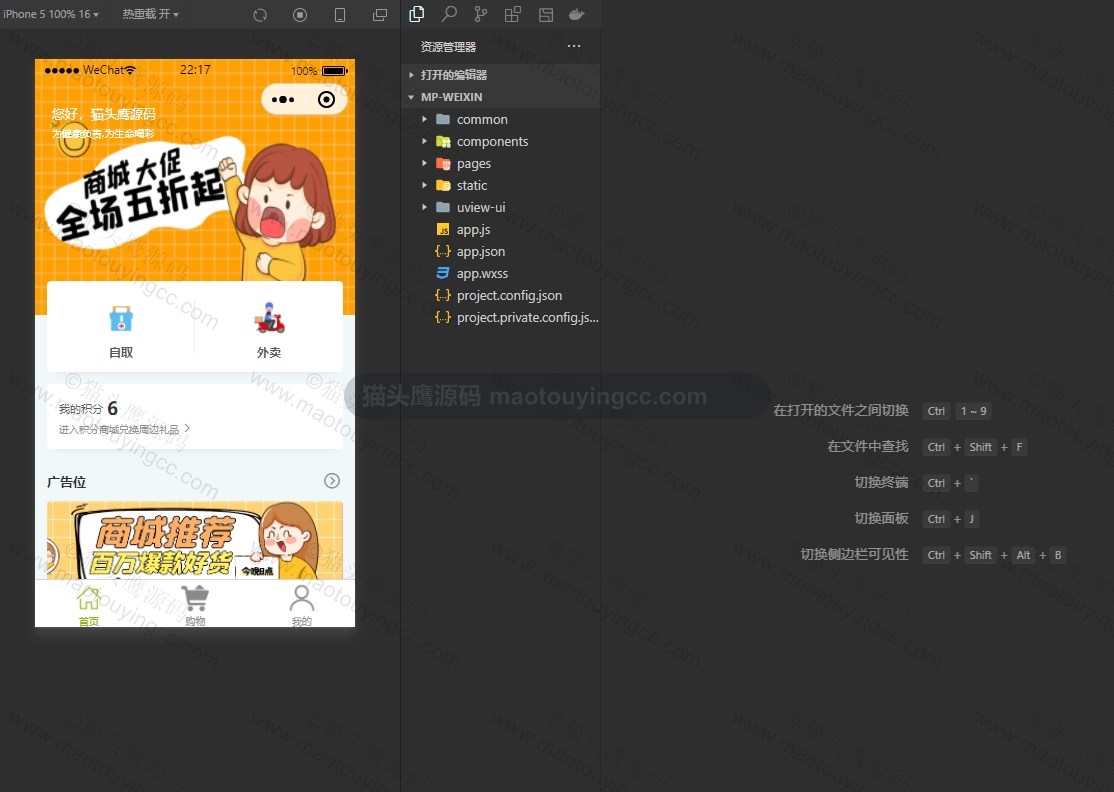The height and width of the screenshot is (792, 1114).
Task: Expand the components folder arrow
Action: pos(425,141)
